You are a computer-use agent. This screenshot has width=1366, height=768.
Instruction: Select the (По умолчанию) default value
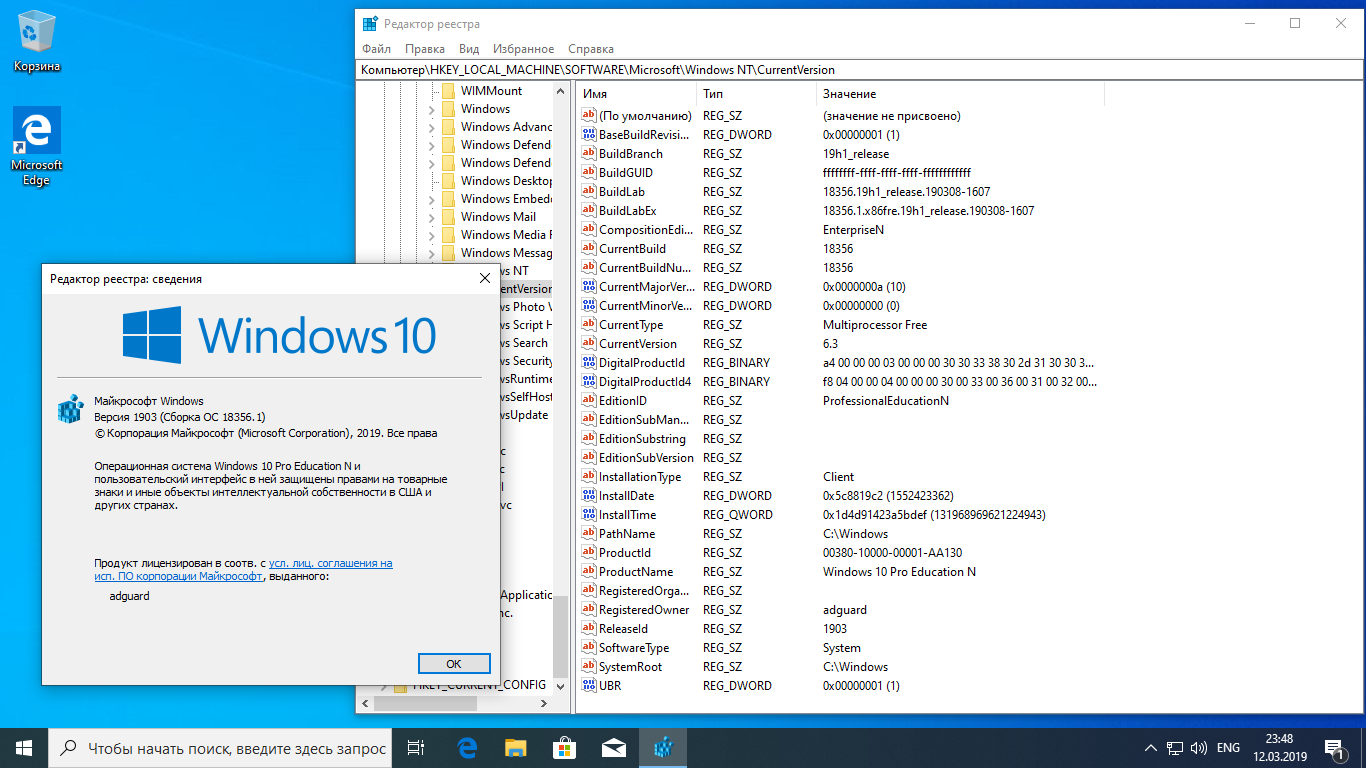point(838,116)
